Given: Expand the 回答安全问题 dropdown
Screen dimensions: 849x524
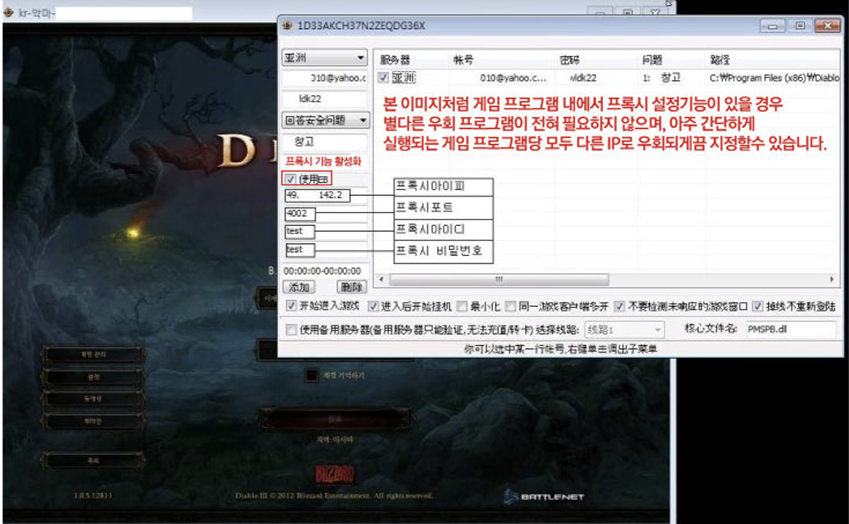Looking at the screenshot, I should coord(325,120).
